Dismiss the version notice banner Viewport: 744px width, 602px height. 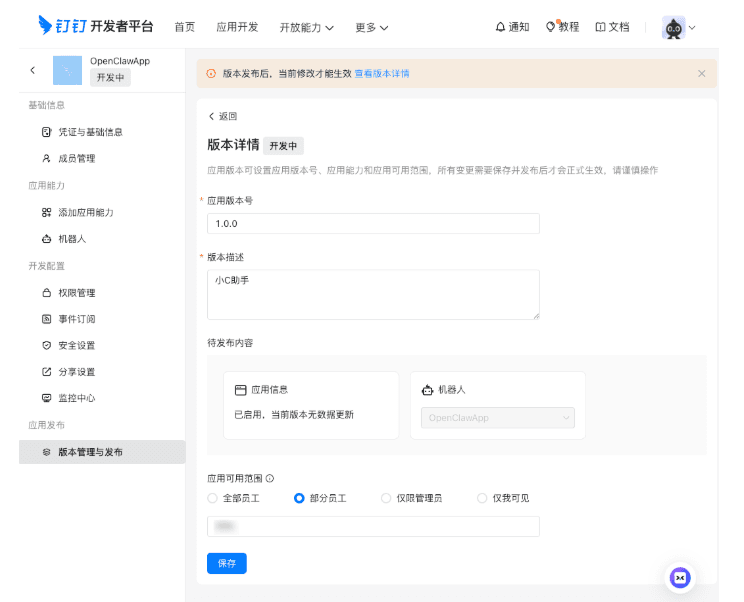point(701,73)
